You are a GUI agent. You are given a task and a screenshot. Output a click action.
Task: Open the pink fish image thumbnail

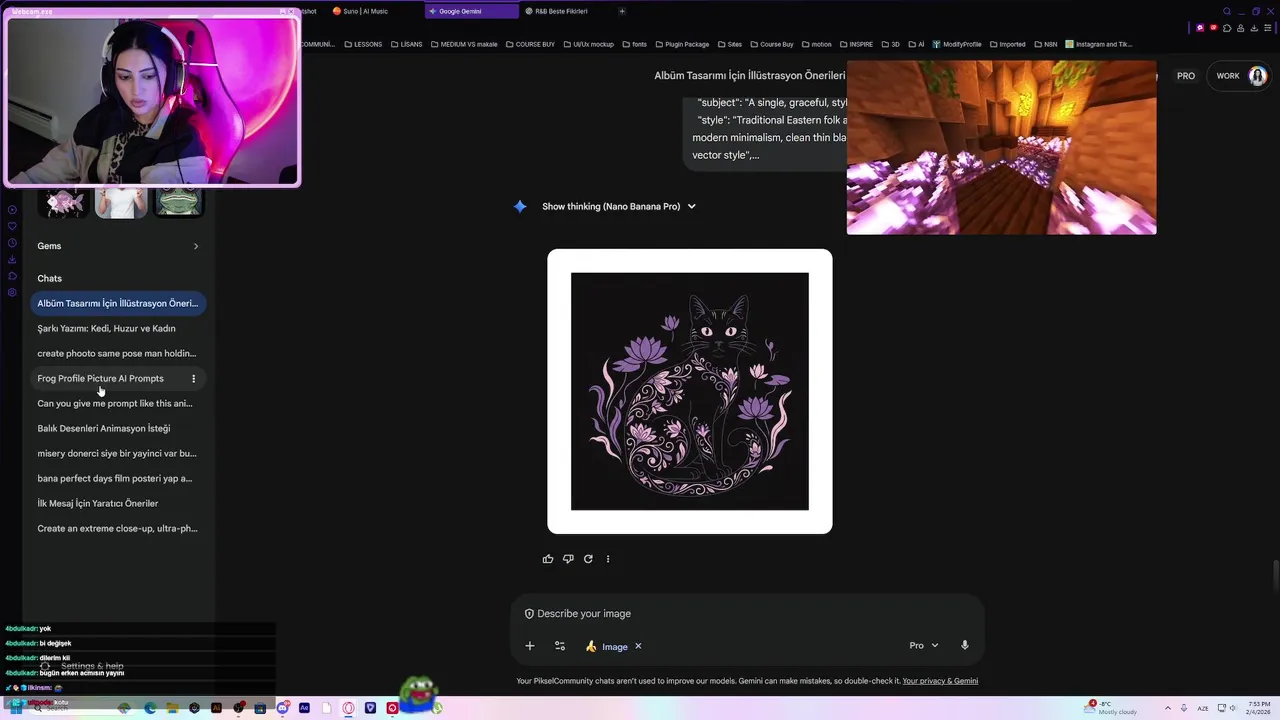point(62,203)
